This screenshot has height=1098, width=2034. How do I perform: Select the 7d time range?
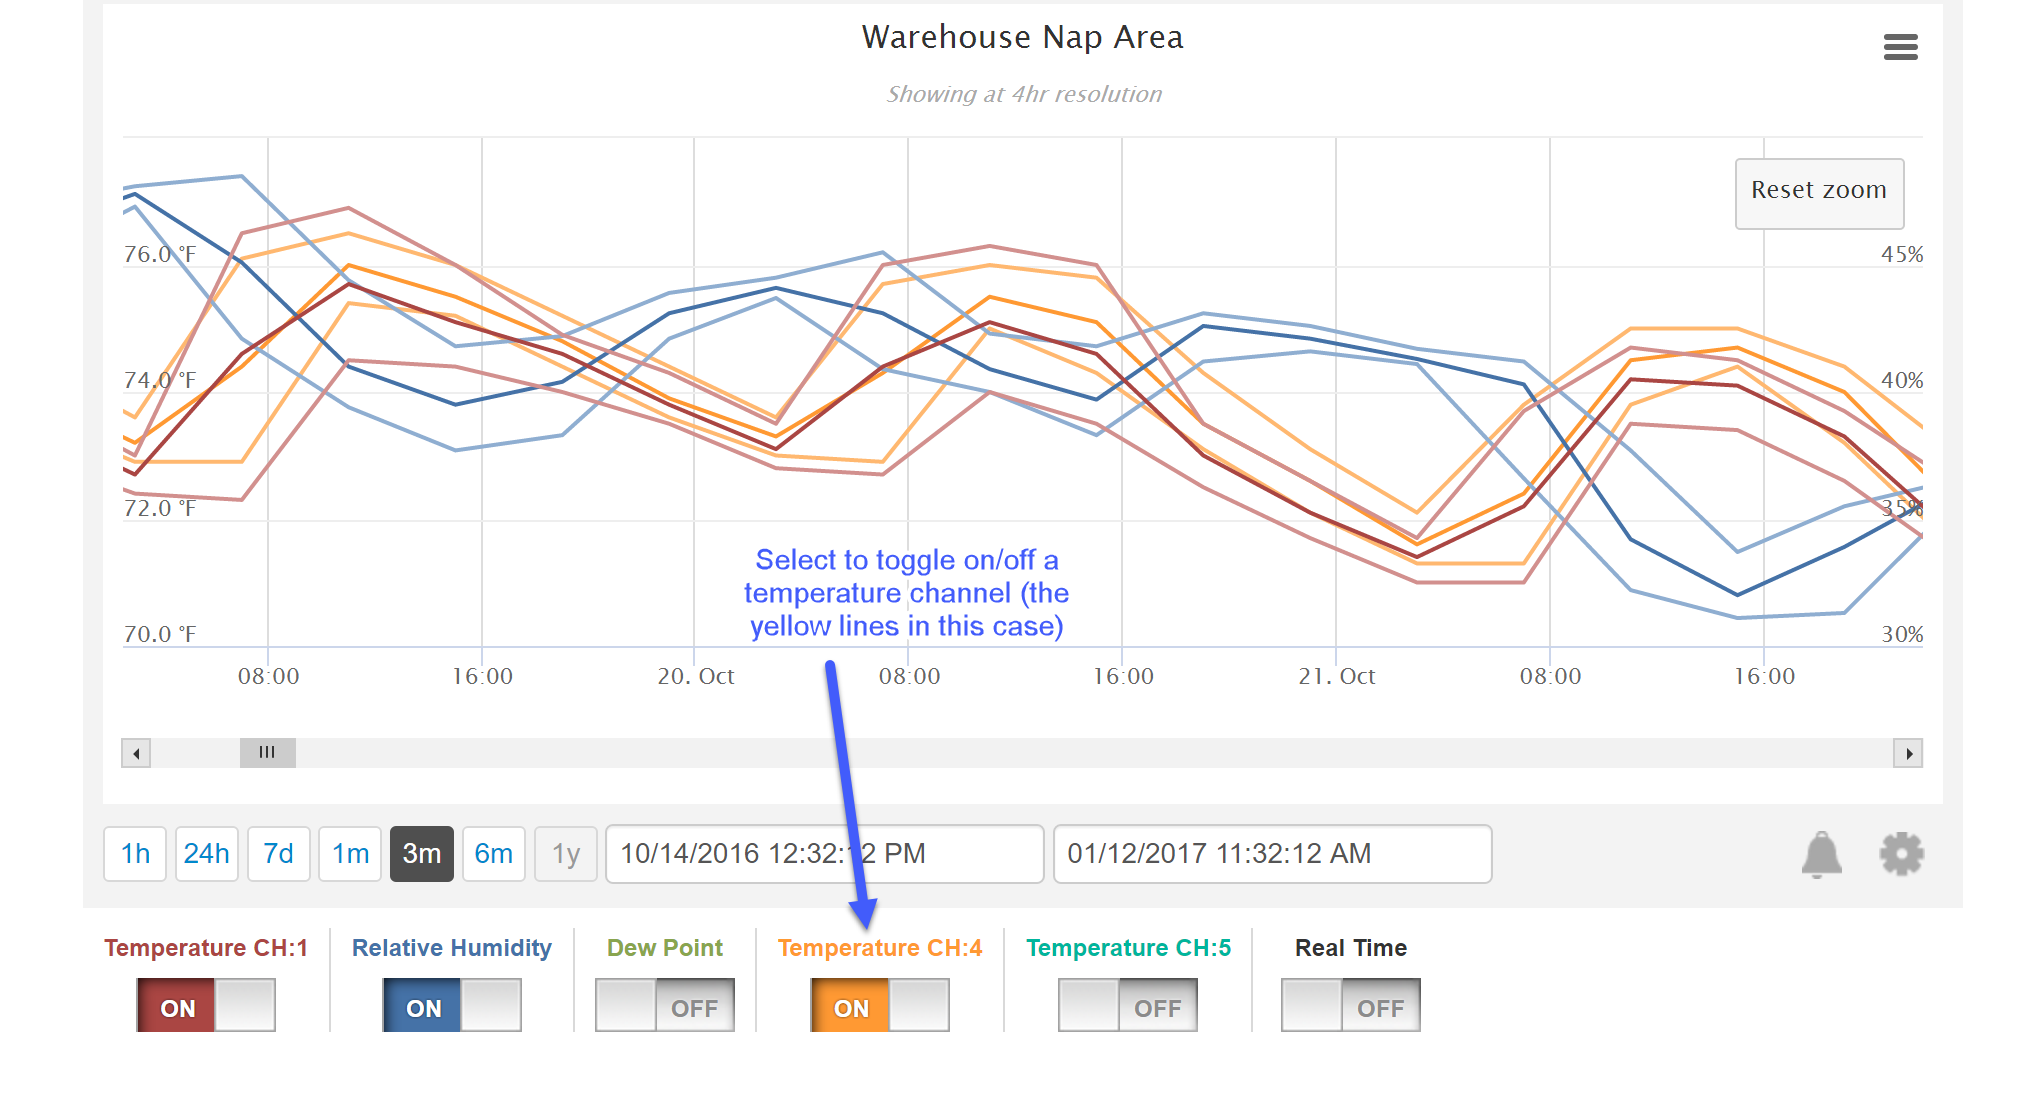coord(279,854)
